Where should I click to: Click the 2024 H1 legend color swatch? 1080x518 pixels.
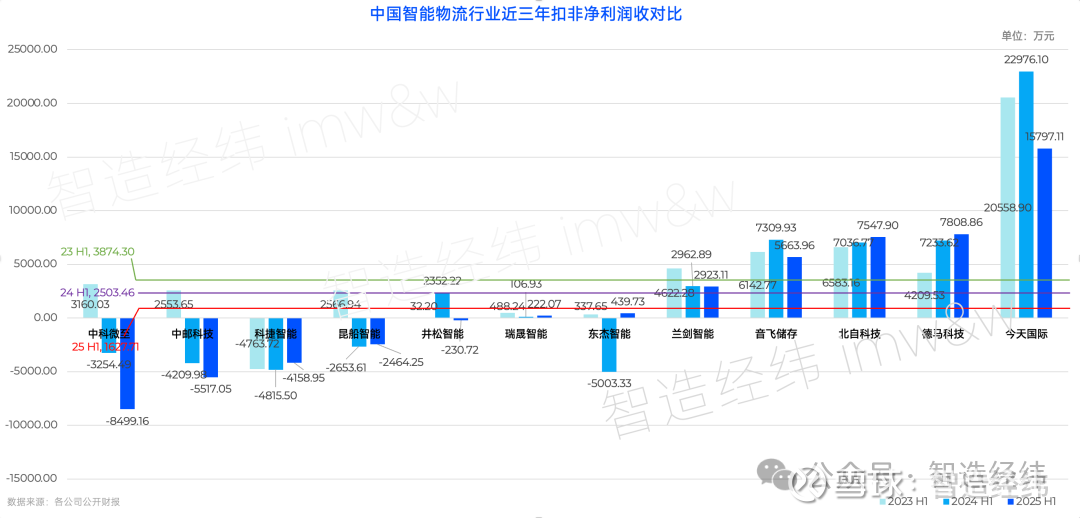tap(946, 501)
